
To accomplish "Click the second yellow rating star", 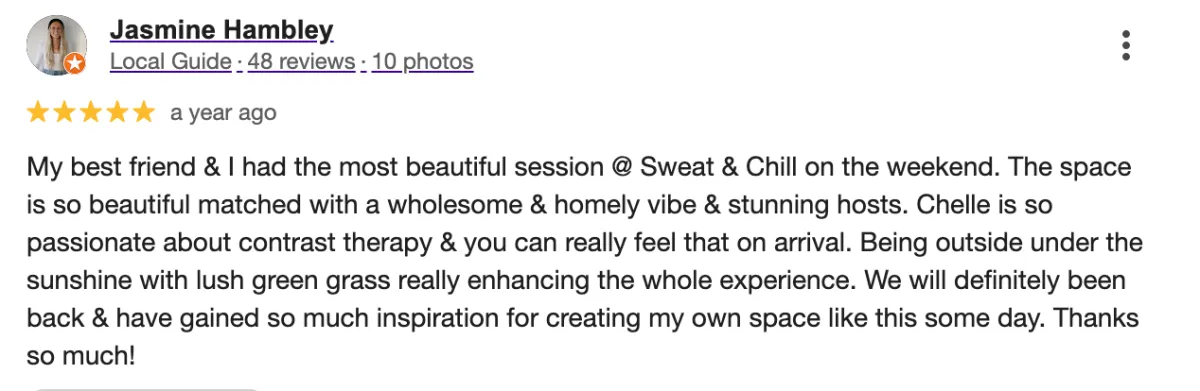I will tap(64, 112).
